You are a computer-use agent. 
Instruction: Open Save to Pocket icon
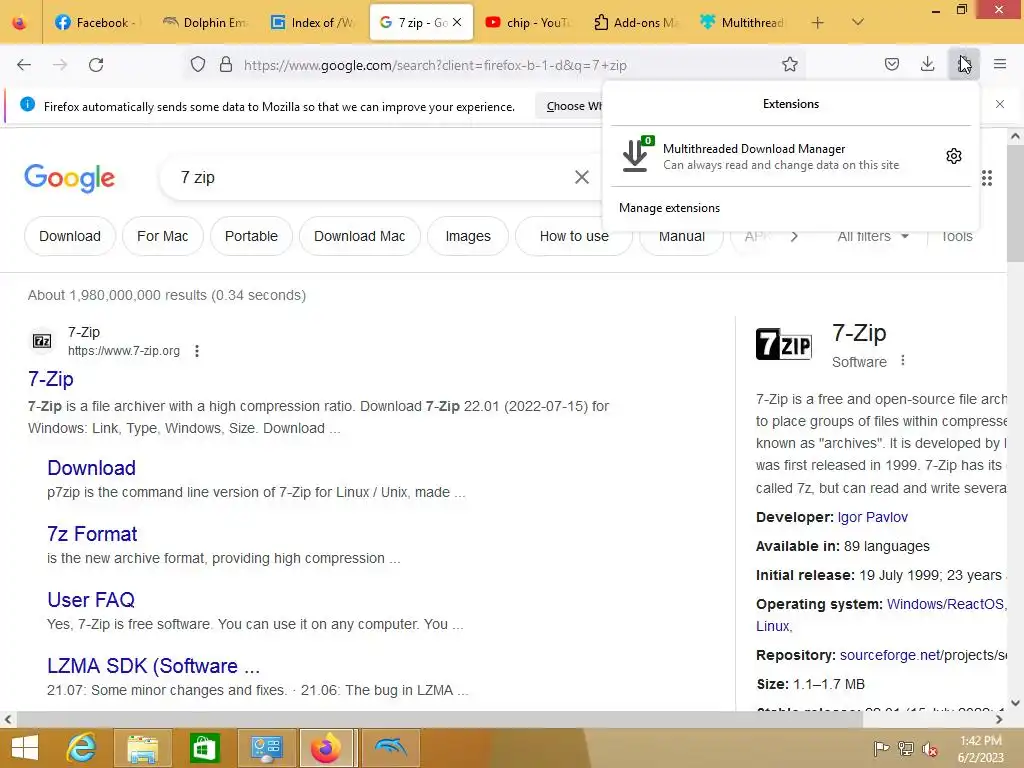pyautogui.click(x=891, y=64)
